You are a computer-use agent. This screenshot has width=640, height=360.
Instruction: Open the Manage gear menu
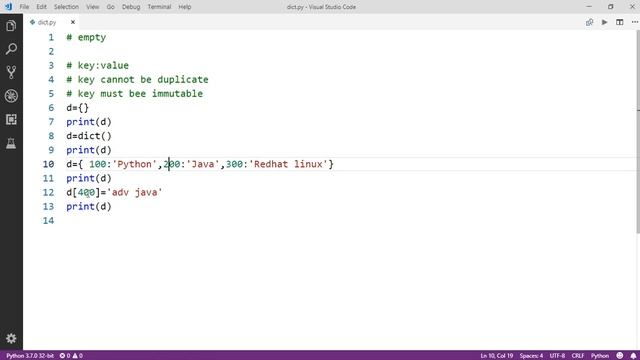coord(11,338)
